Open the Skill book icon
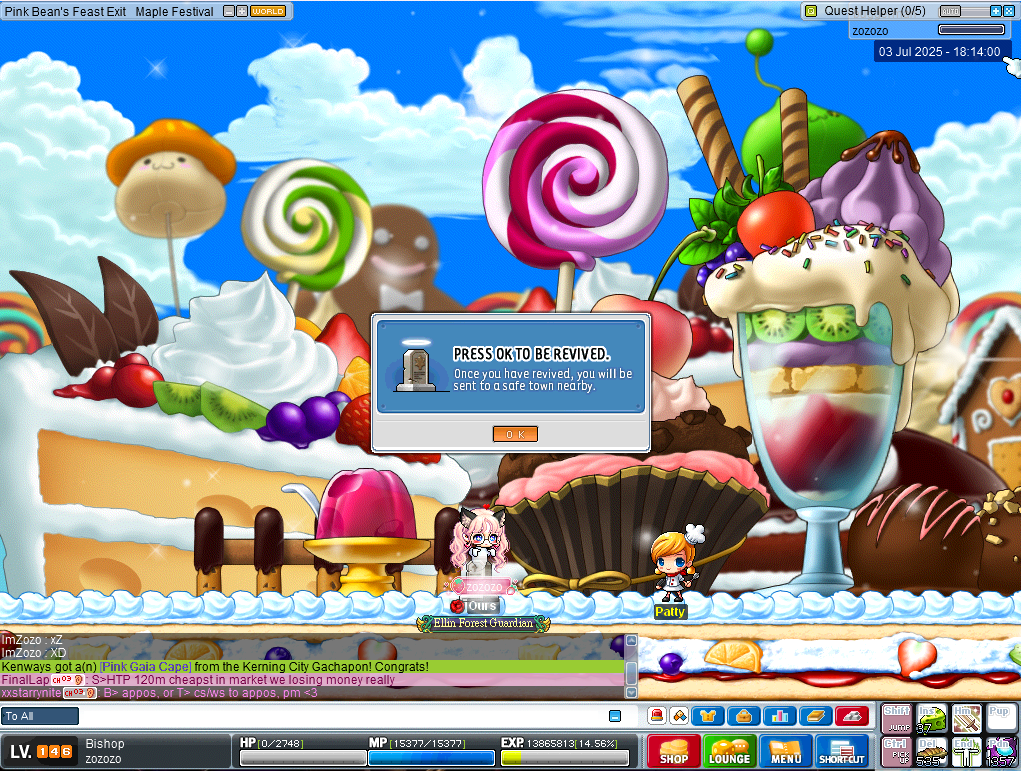Image resolution: width=1021 pixels, height=771 pixels. tap(815, 716)
